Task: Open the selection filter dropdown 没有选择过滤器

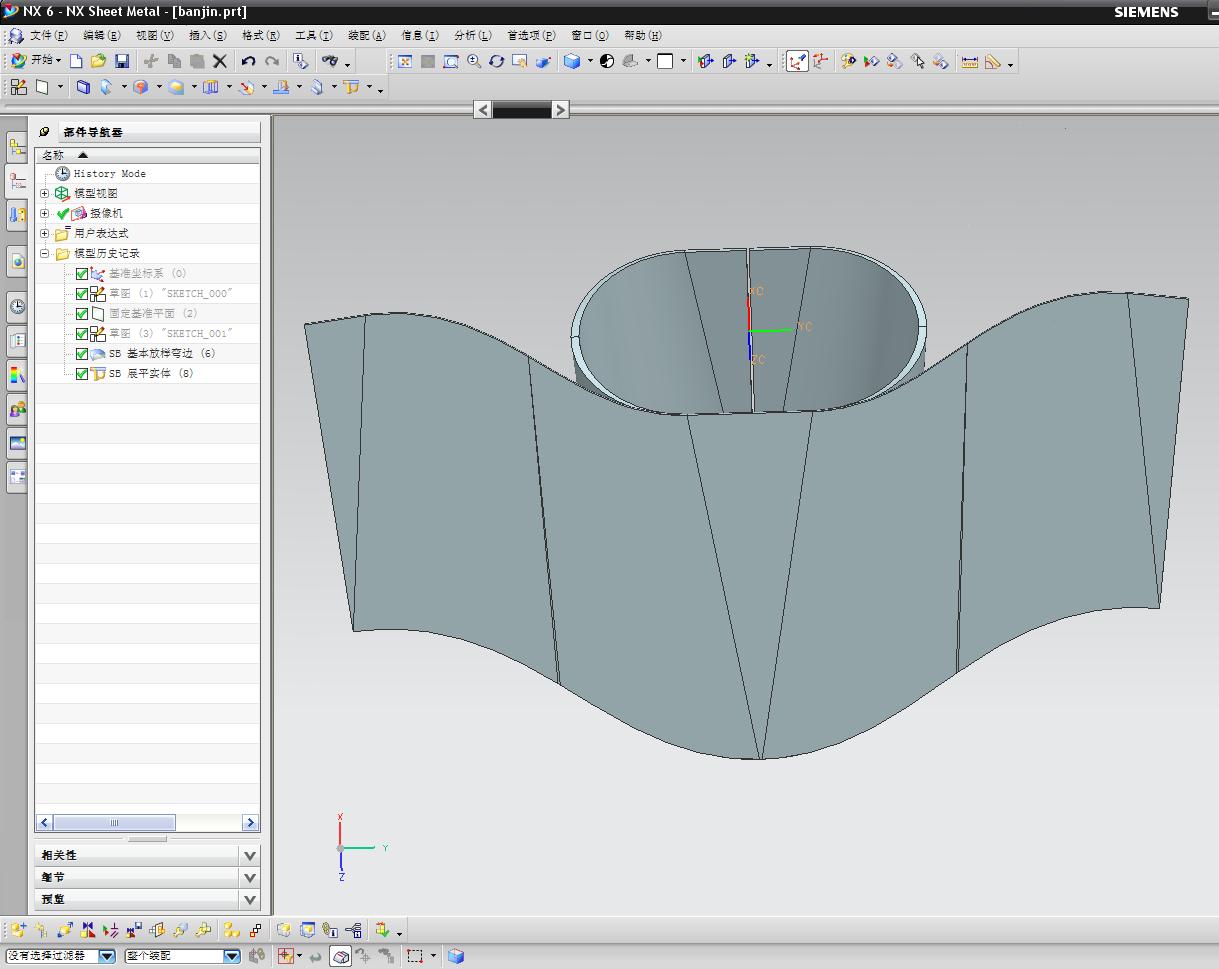Action: (107, 956)
